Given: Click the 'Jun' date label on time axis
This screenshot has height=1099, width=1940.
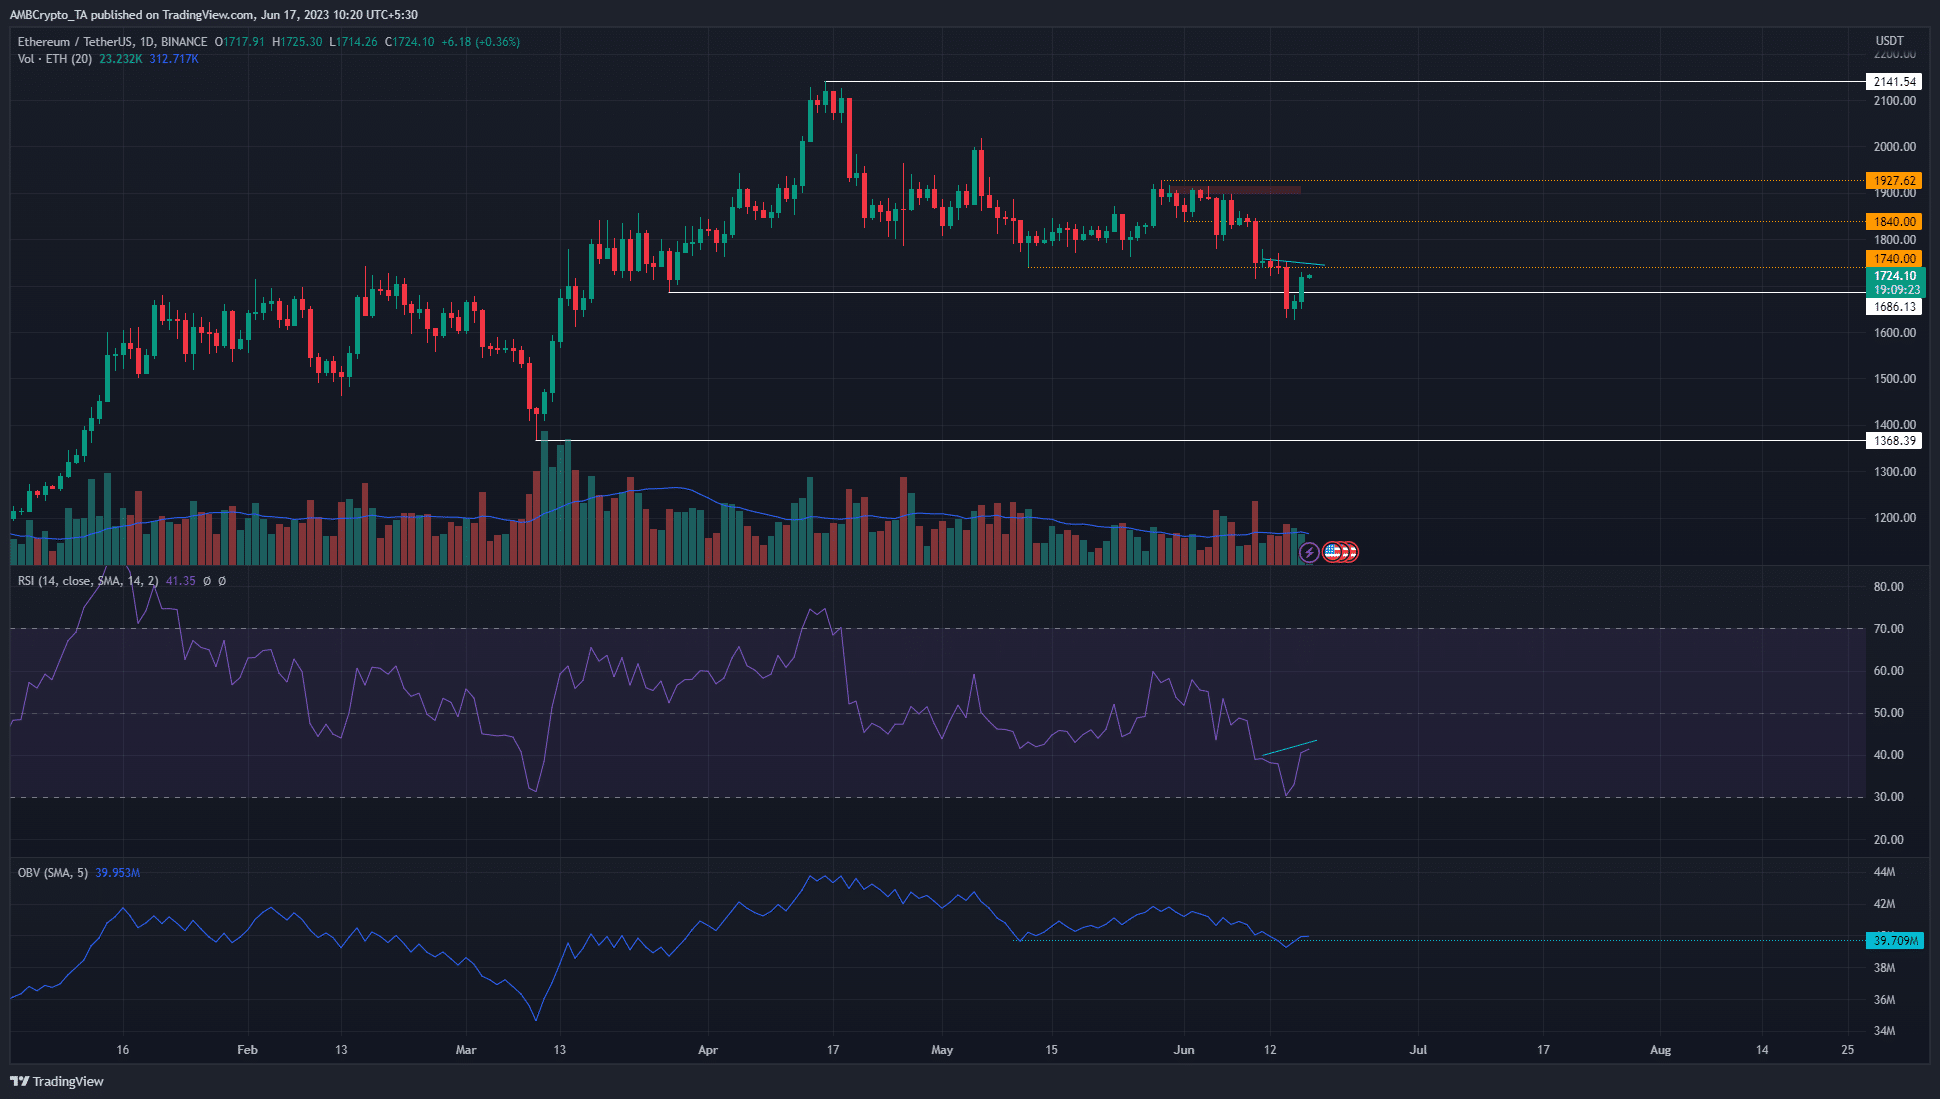Looking at the screenshot, I should click(1184, 1050).
